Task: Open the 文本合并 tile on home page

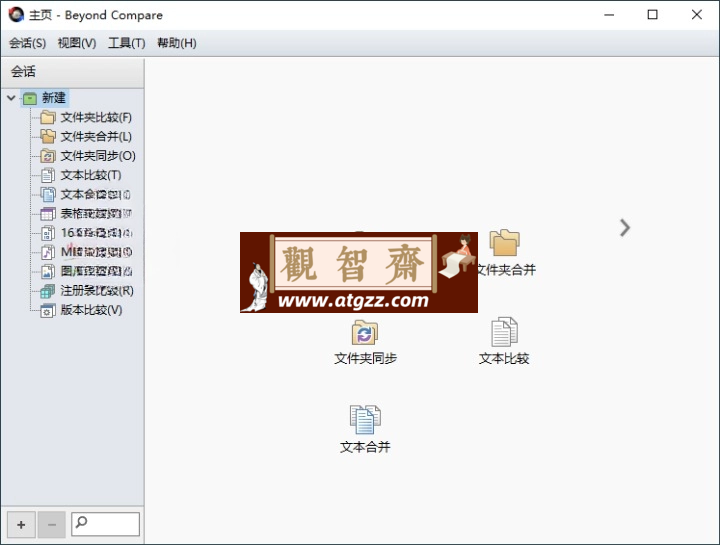Action: 365,430
